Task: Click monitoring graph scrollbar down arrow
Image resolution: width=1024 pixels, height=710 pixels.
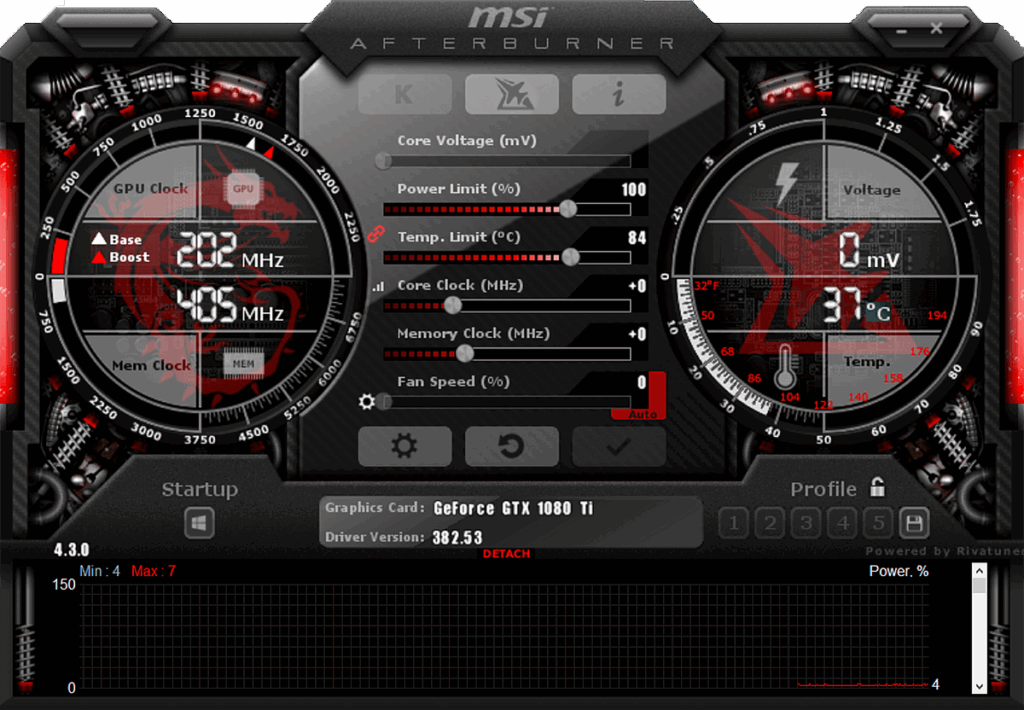Action: [x=979, y=686]
